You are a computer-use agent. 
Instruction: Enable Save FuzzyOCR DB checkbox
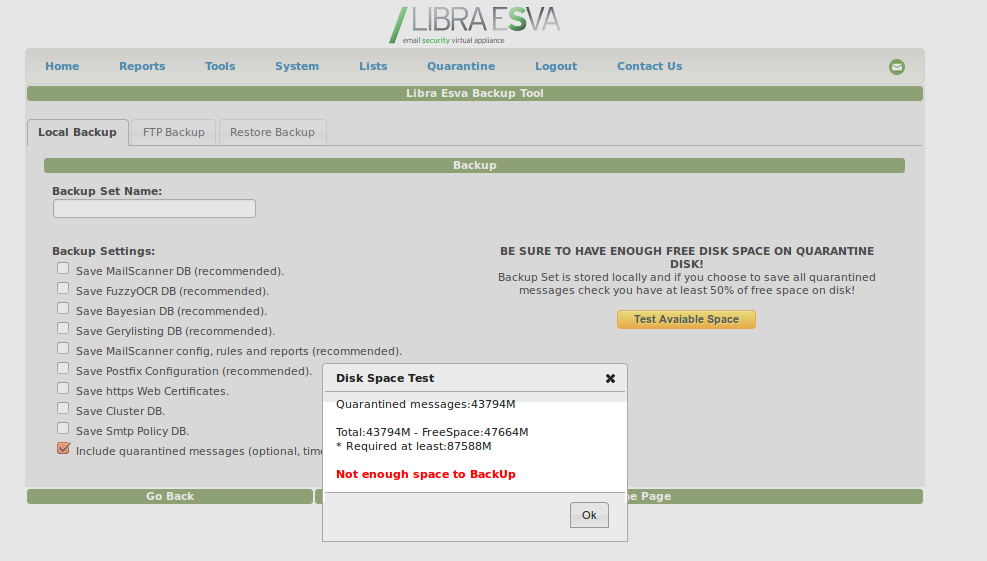pyautogui.click(x=63, y=288)
